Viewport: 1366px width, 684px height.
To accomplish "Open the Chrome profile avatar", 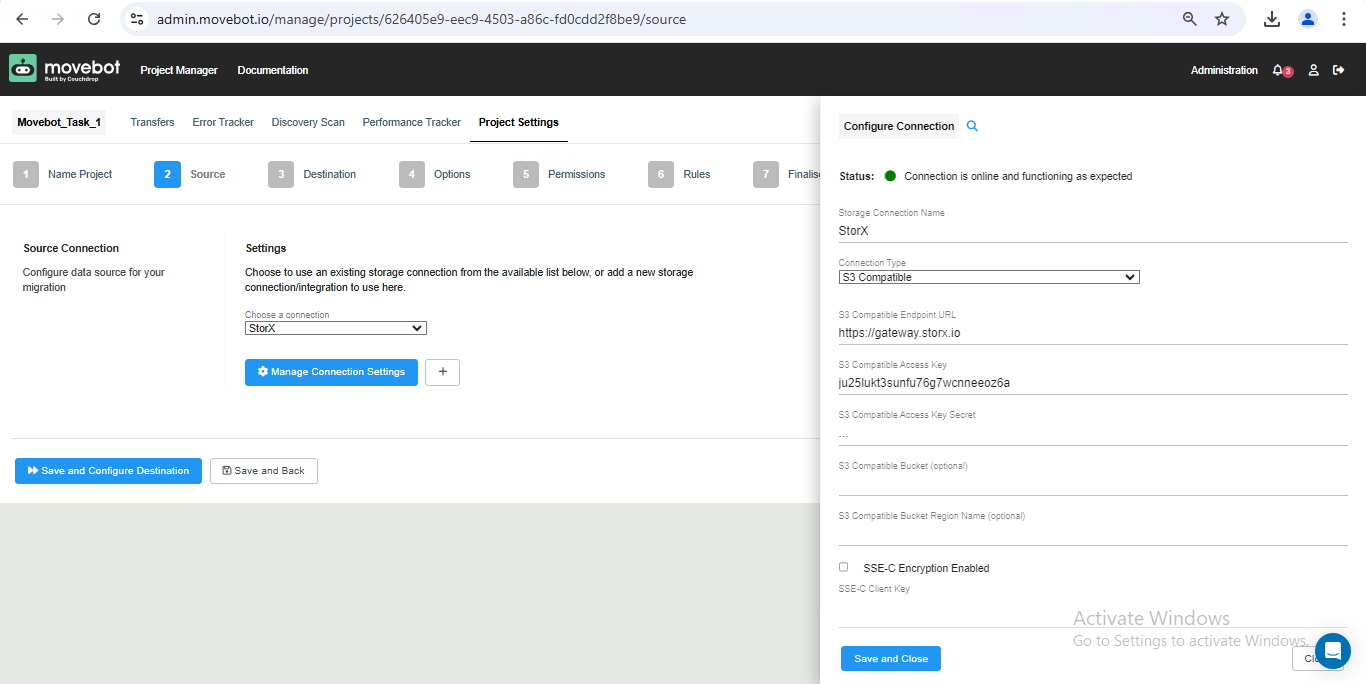I will [x=1308, y=19].
